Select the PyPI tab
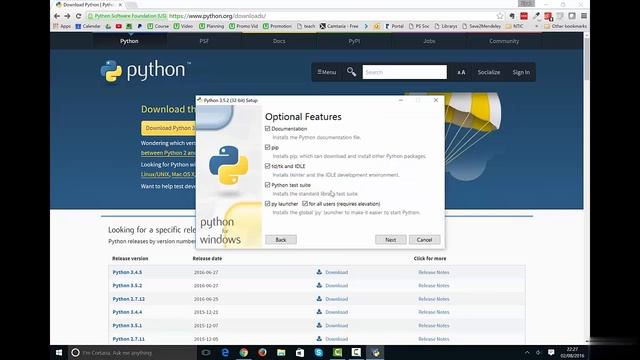The width and height of the screenshot is (640, 360). click(x=354, y=41)
